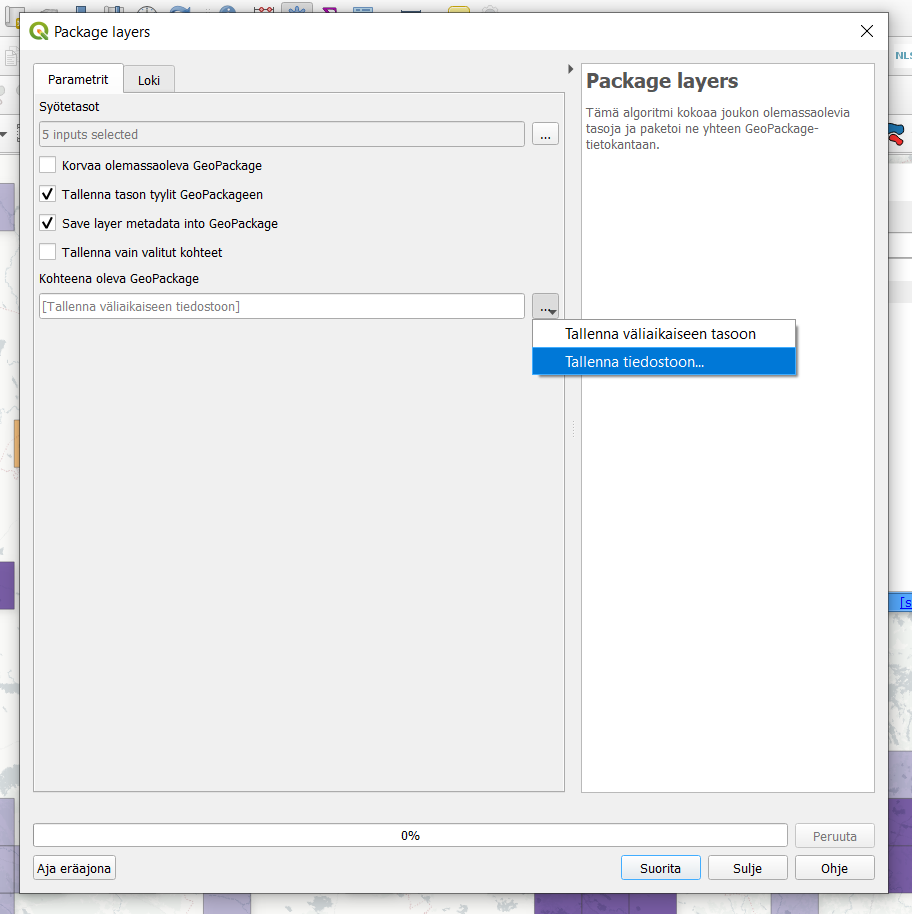912x914 pixels.
Task: Open the destination GeoPackage options dropdown button
Action: click(x=545, y=307)
